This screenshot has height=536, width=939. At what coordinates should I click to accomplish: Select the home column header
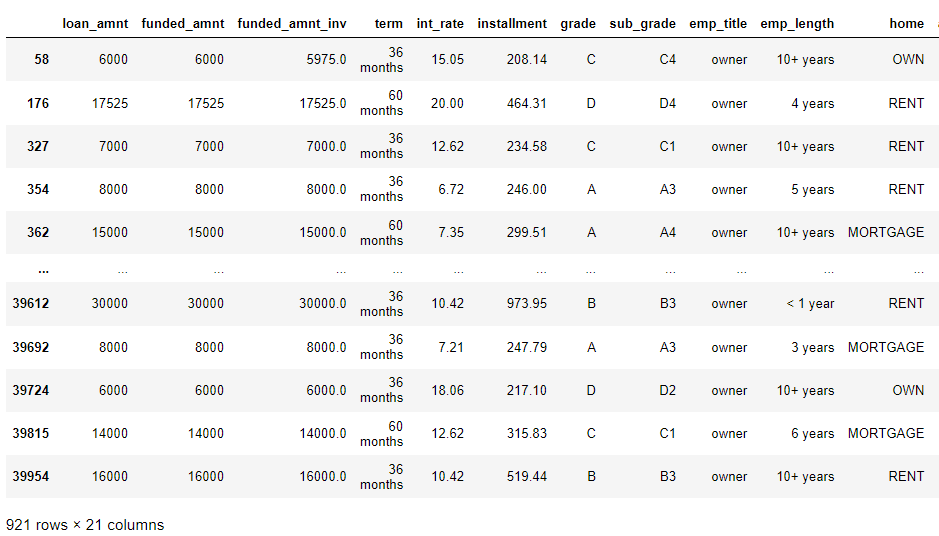tap(907, 23)
